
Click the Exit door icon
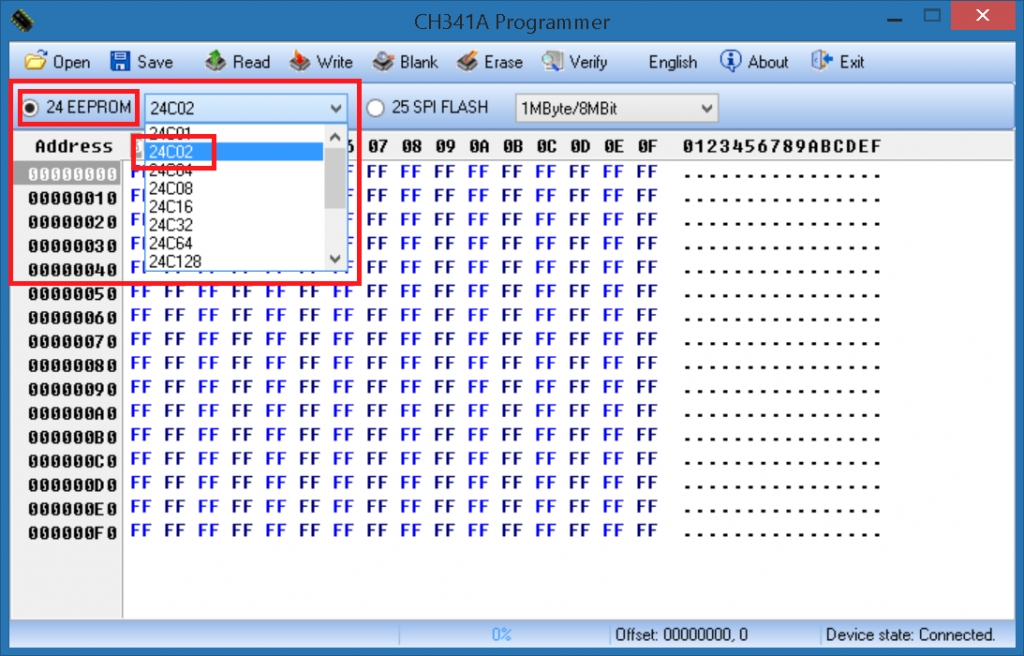822,61
